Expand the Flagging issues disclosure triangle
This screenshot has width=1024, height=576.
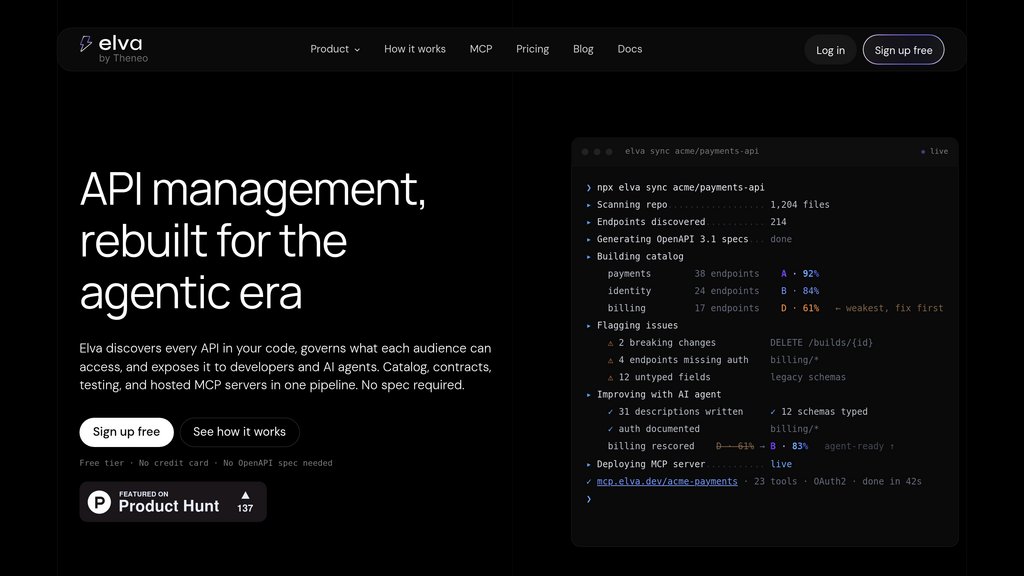(x=588, y=325)
